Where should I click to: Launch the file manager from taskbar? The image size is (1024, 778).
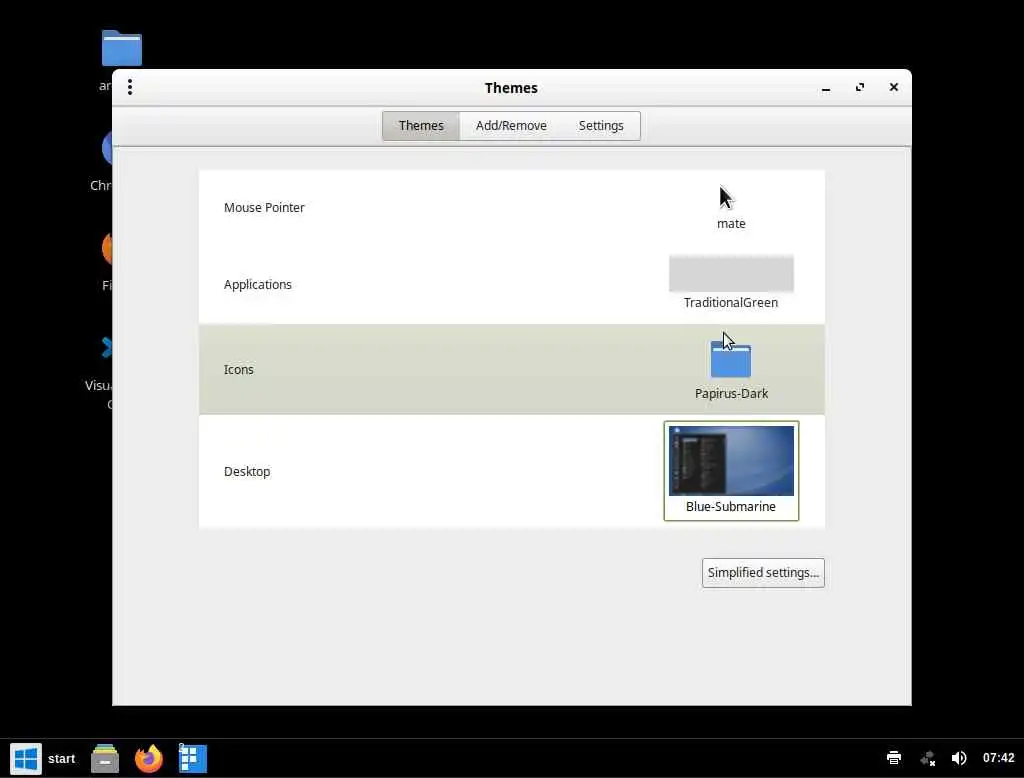[104, 758]
